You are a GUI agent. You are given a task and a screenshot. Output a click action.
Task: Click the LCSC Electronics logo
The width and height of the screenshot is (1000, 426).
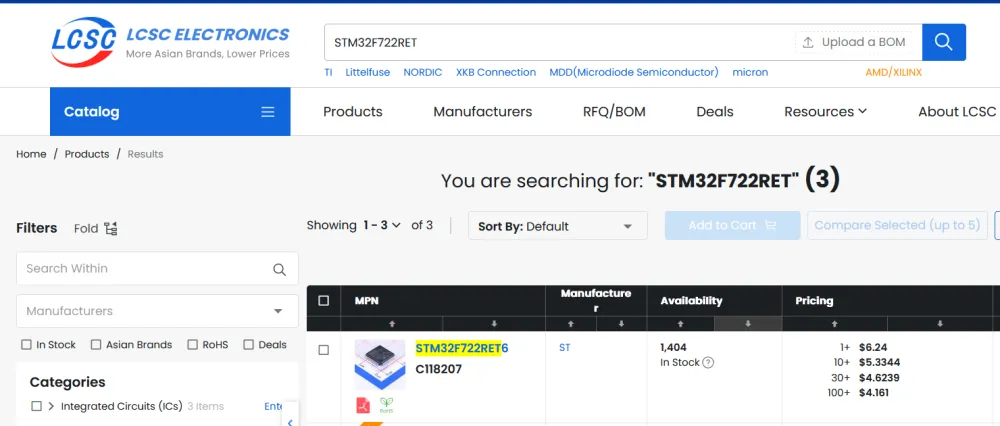point(170,42)
